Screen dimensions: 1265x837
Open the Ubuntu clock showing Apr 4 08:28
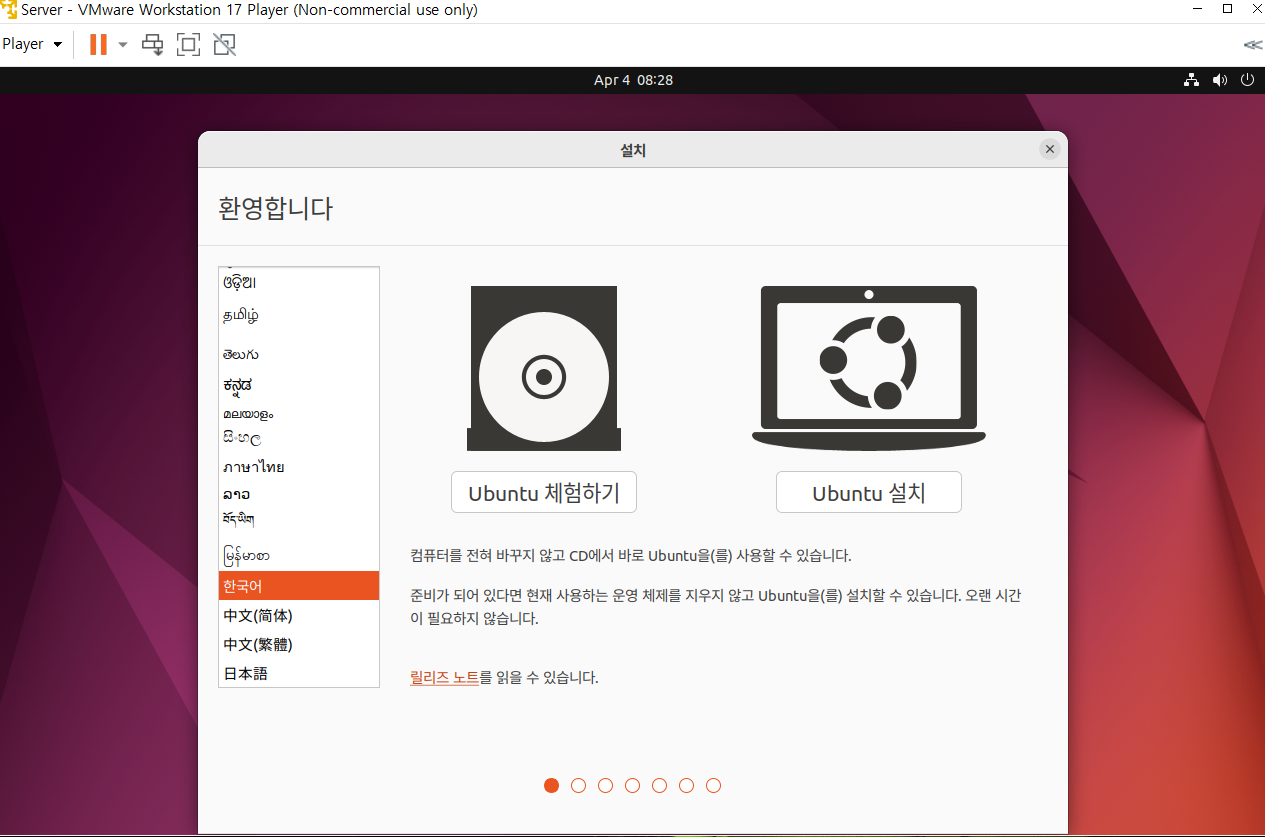(x=633, y=80)
